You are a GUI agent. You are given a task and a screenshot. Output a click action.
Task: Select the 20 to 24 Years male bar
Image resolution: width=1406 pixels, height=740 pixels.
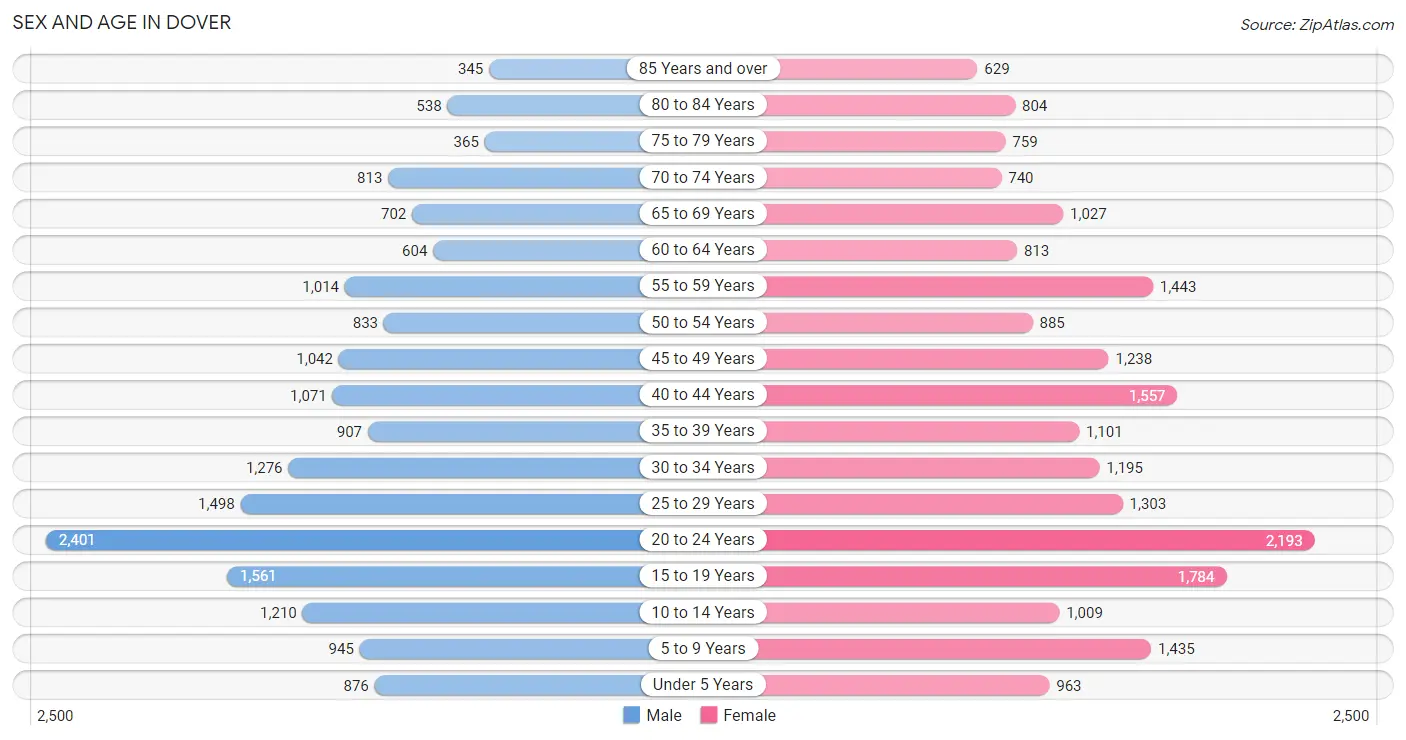[x=342, y=540]
